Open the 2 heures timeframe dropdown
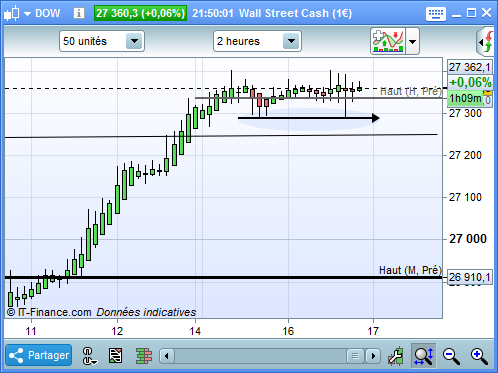The width and height of the screenshot is (498, 373). [257, 41]
